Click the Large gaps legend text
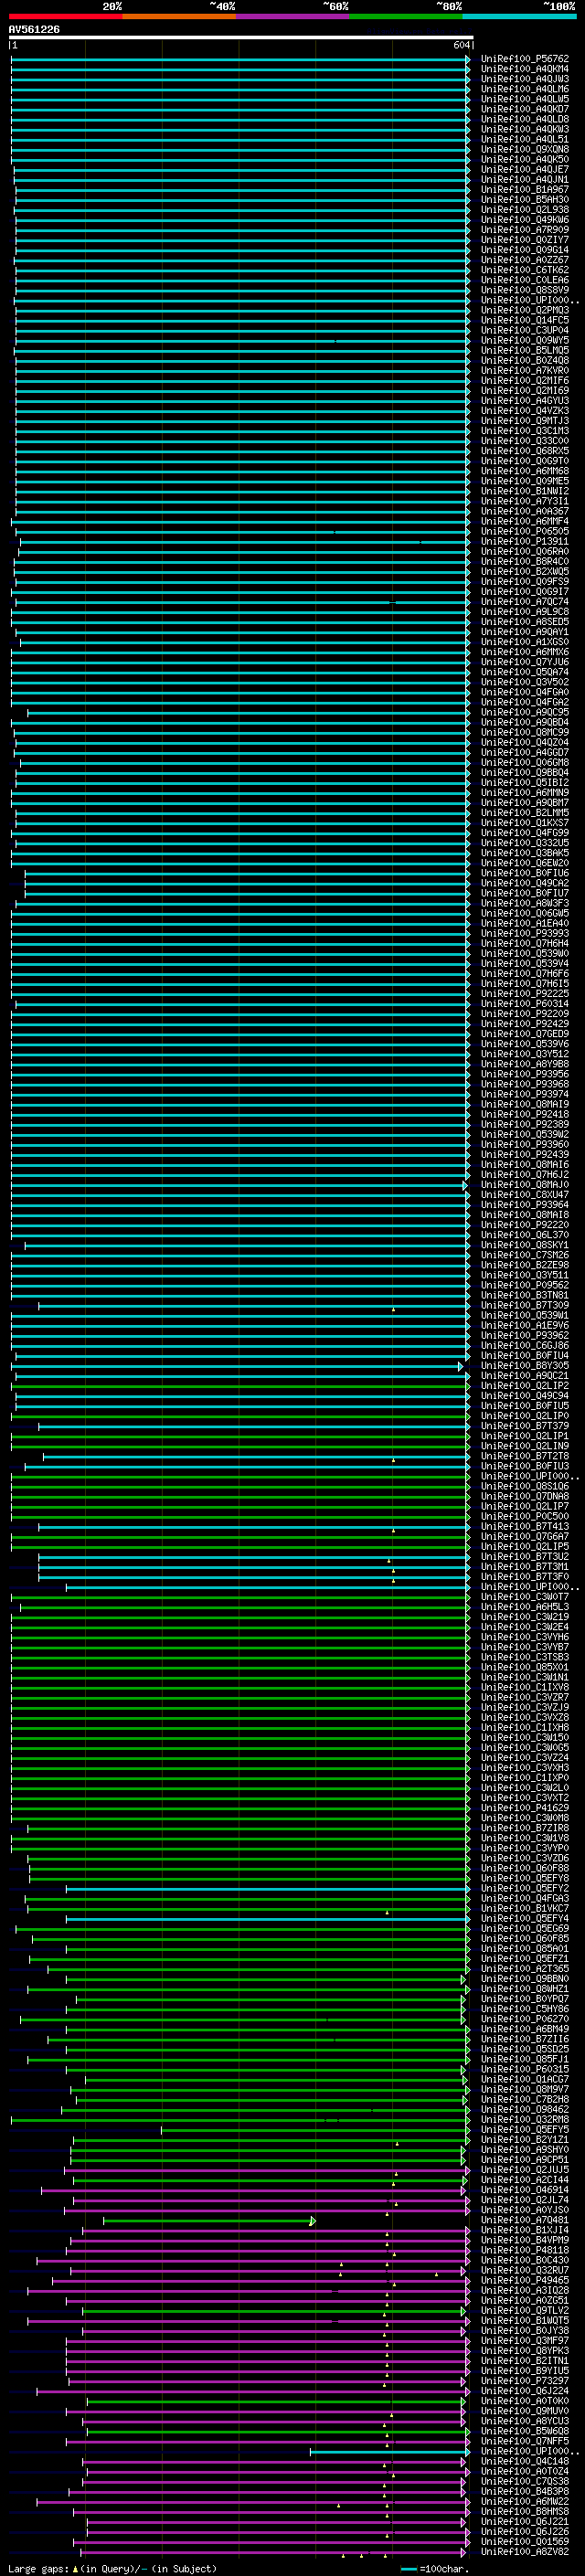 click(112, 2569)
